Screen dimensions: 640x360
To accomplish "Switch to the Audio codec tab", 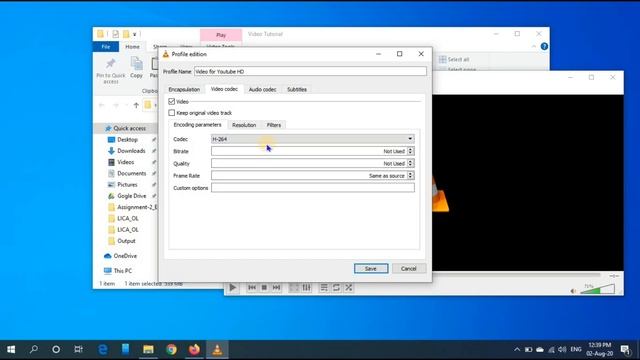I will (x=262, y=89).
